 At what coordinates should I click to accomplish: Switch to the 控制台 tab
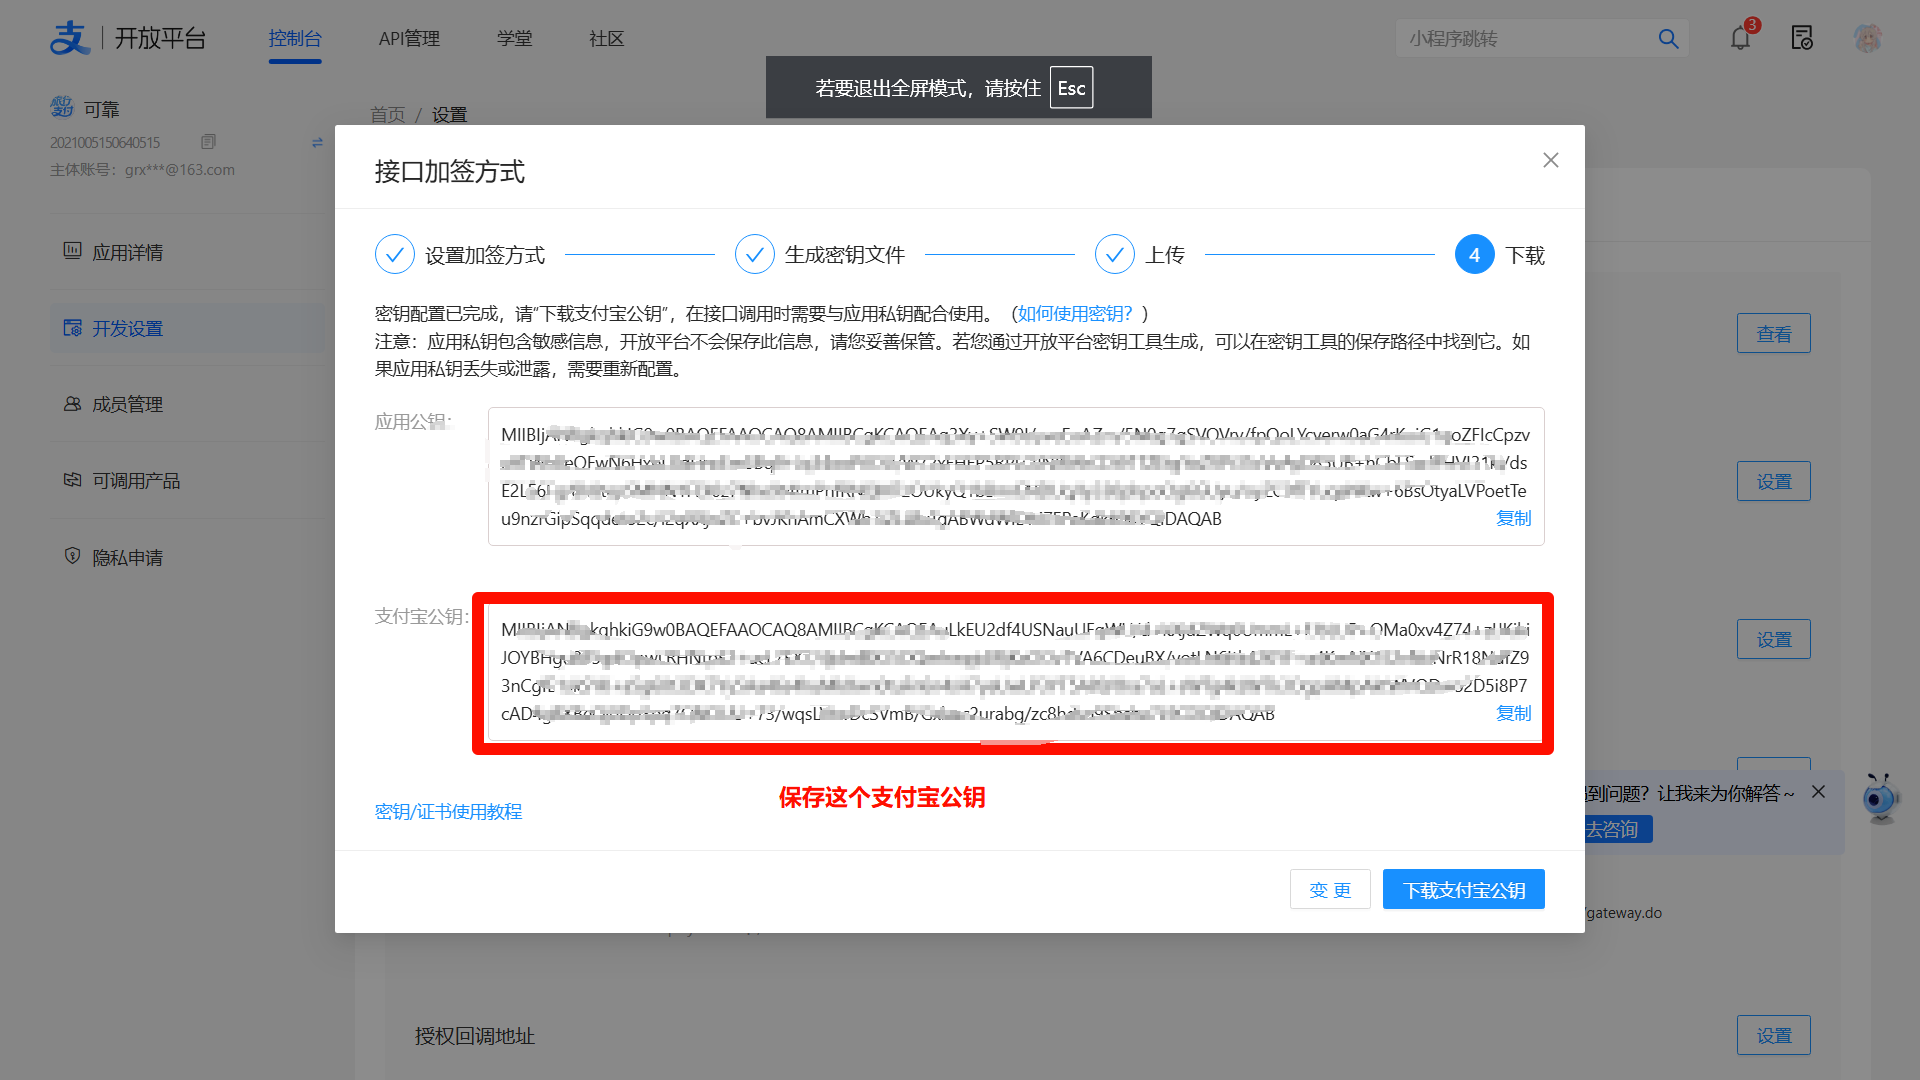(295, 38)
